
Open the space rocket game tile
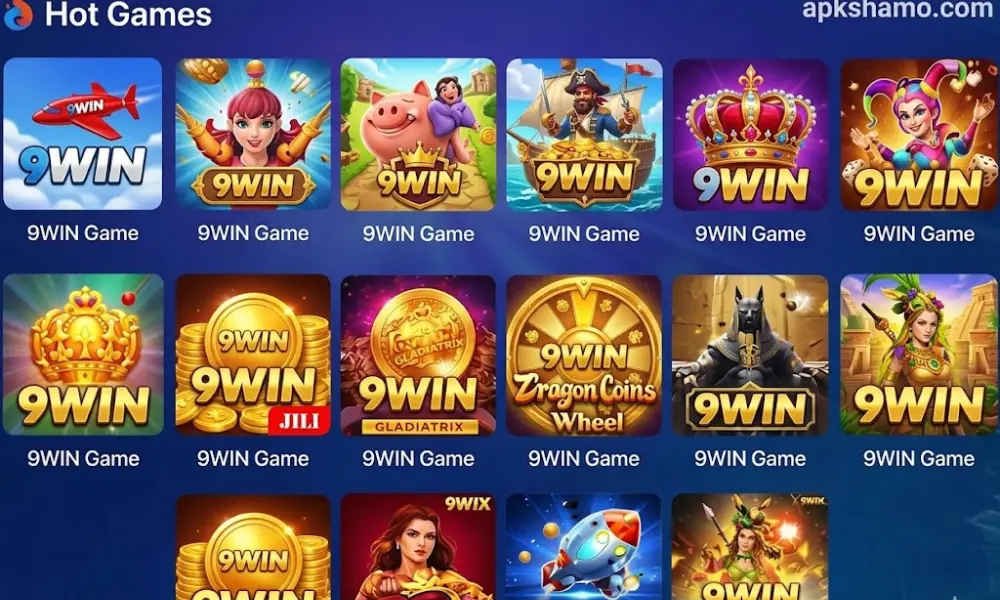tap(584, 547)
